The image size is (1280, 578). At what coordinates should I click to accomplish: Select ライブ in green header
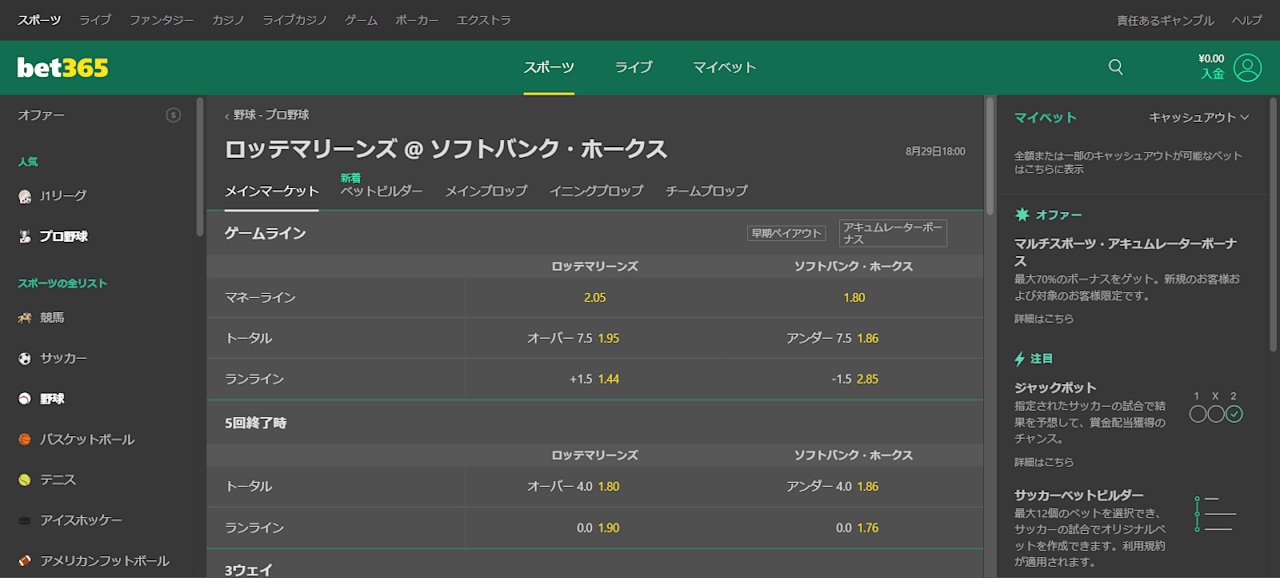[x=633, y=67]
